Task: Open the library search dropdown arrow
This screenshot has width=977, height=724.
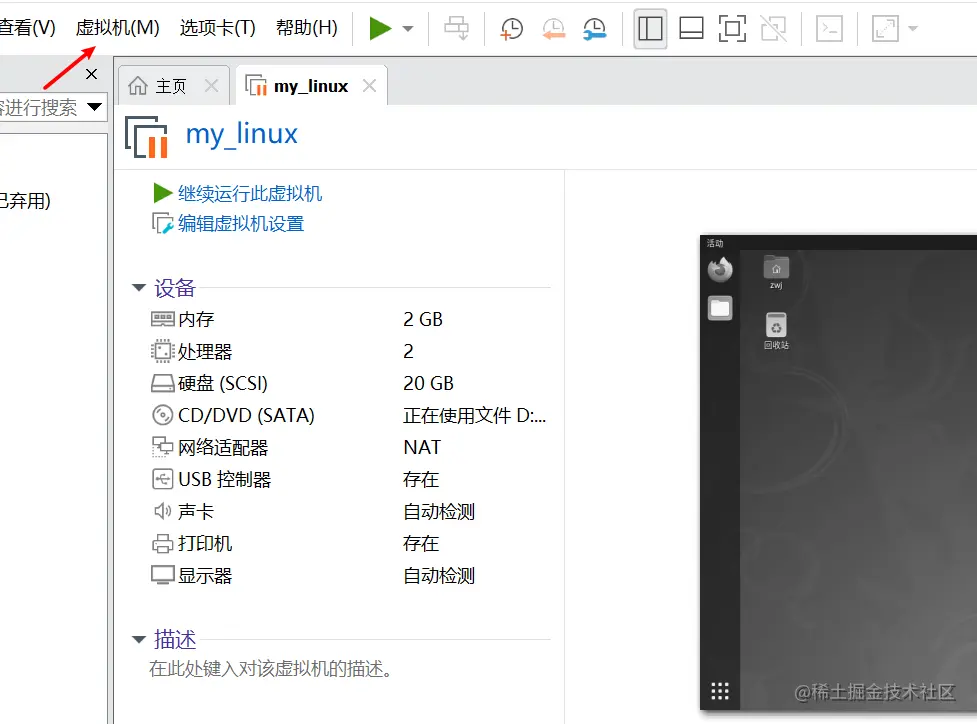Action: 95,107
